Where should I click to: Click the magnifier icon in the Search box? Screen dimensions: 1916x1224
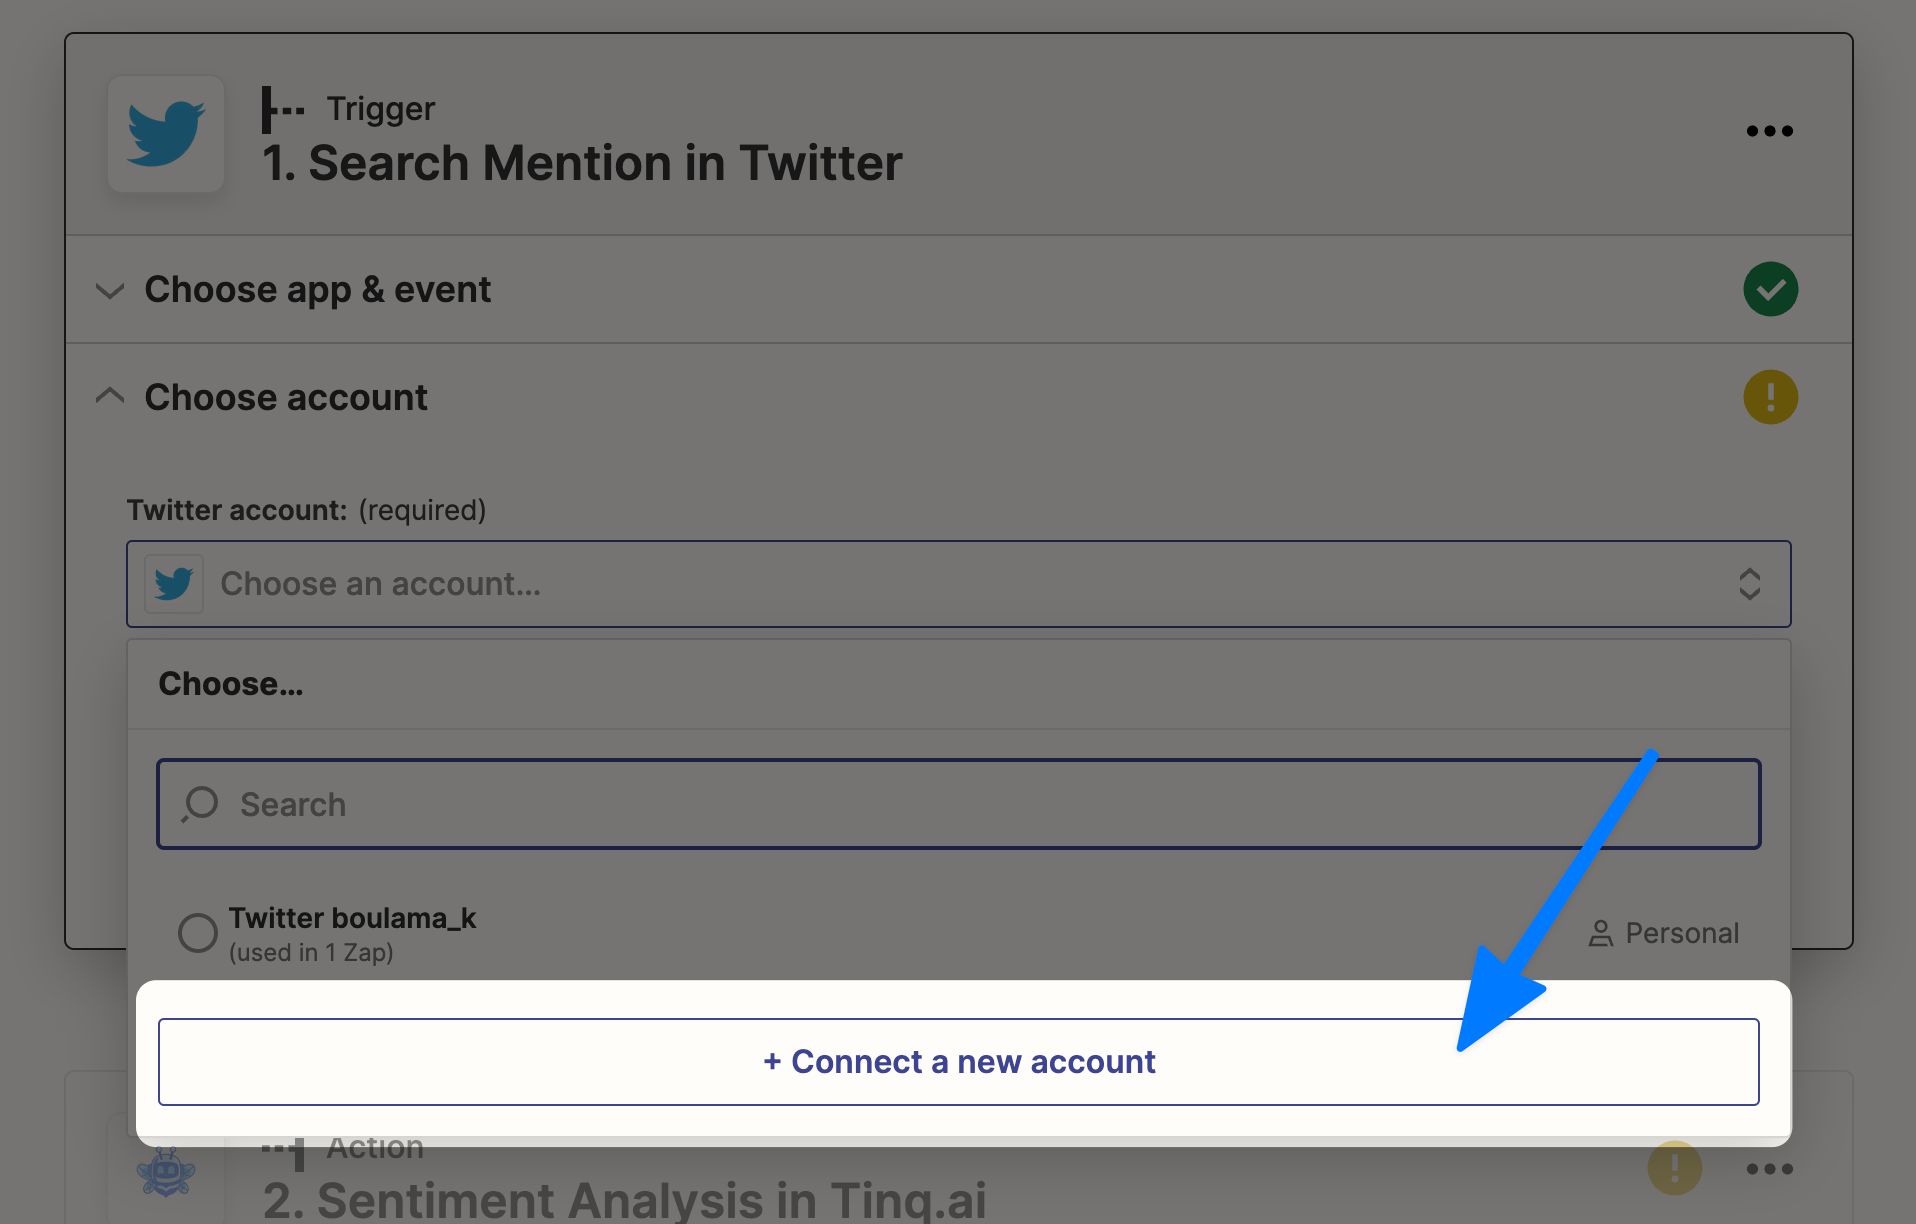point(200,804)
